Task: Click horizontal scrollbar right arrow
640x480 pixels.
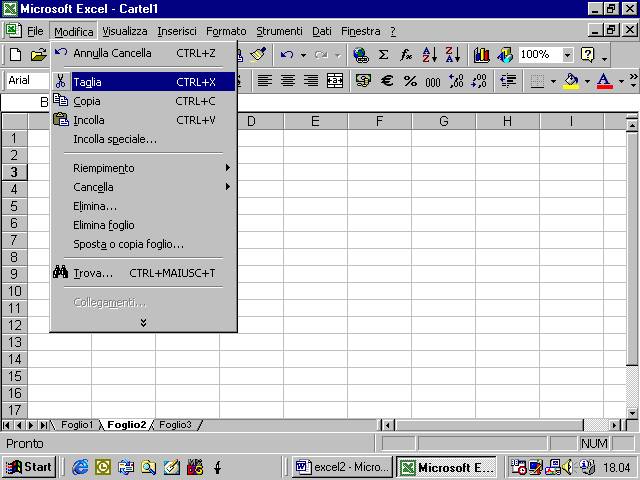Action: coord(614,425)
